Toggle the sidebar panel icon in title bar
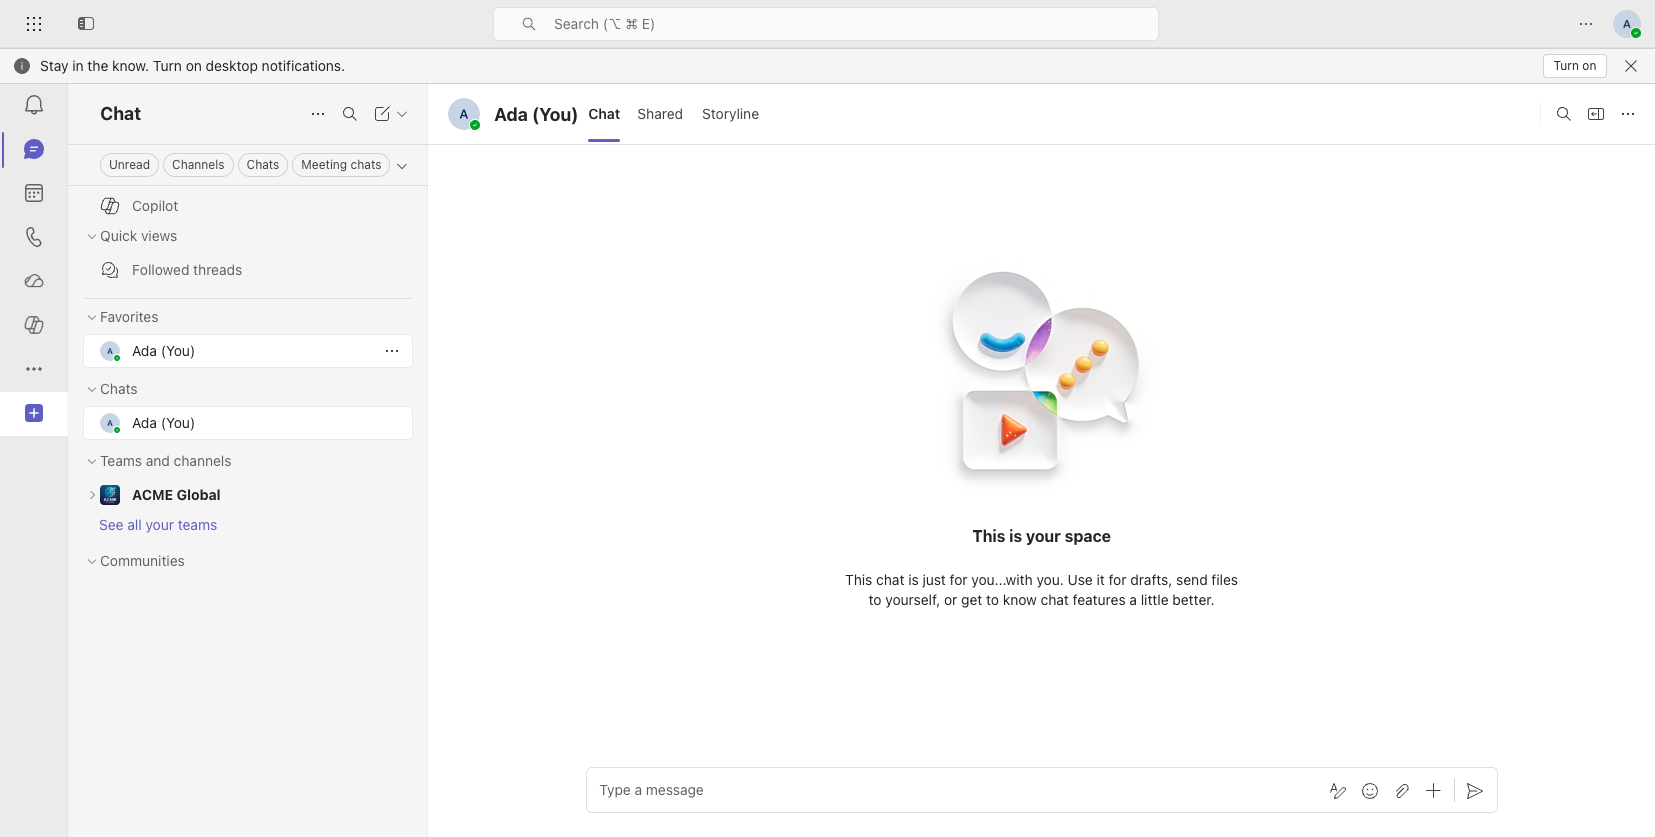Image resolution: width=1655 pixels, height=837 pixels. tap(86, 24)
